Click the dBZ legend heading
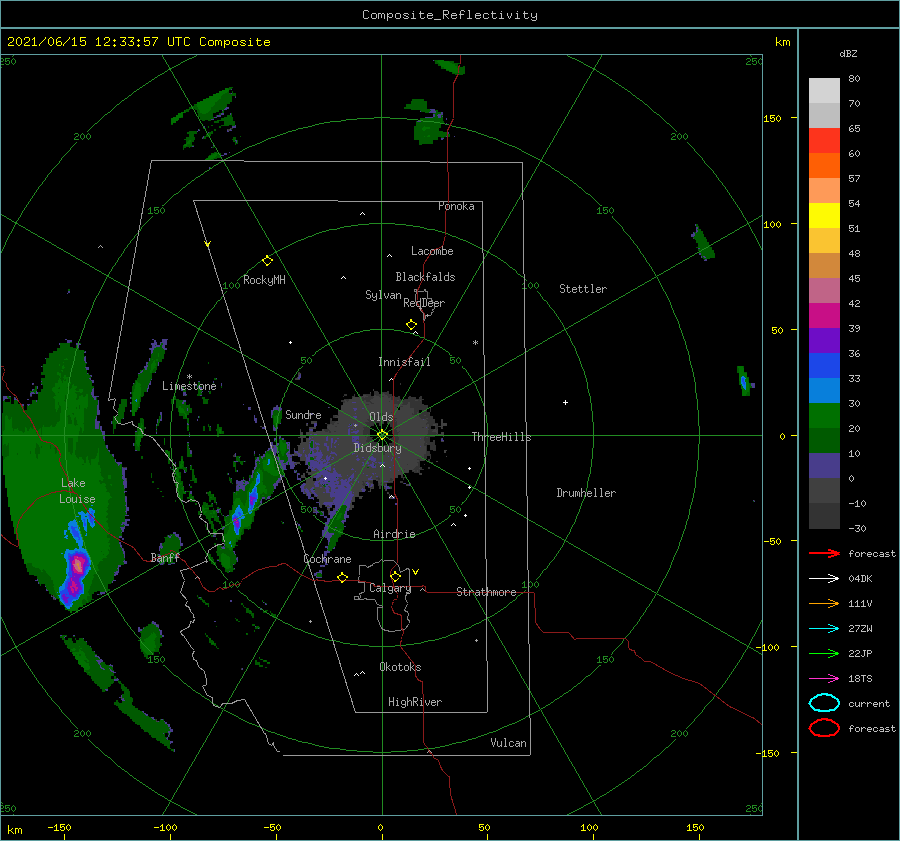 (x=848, y=53)
